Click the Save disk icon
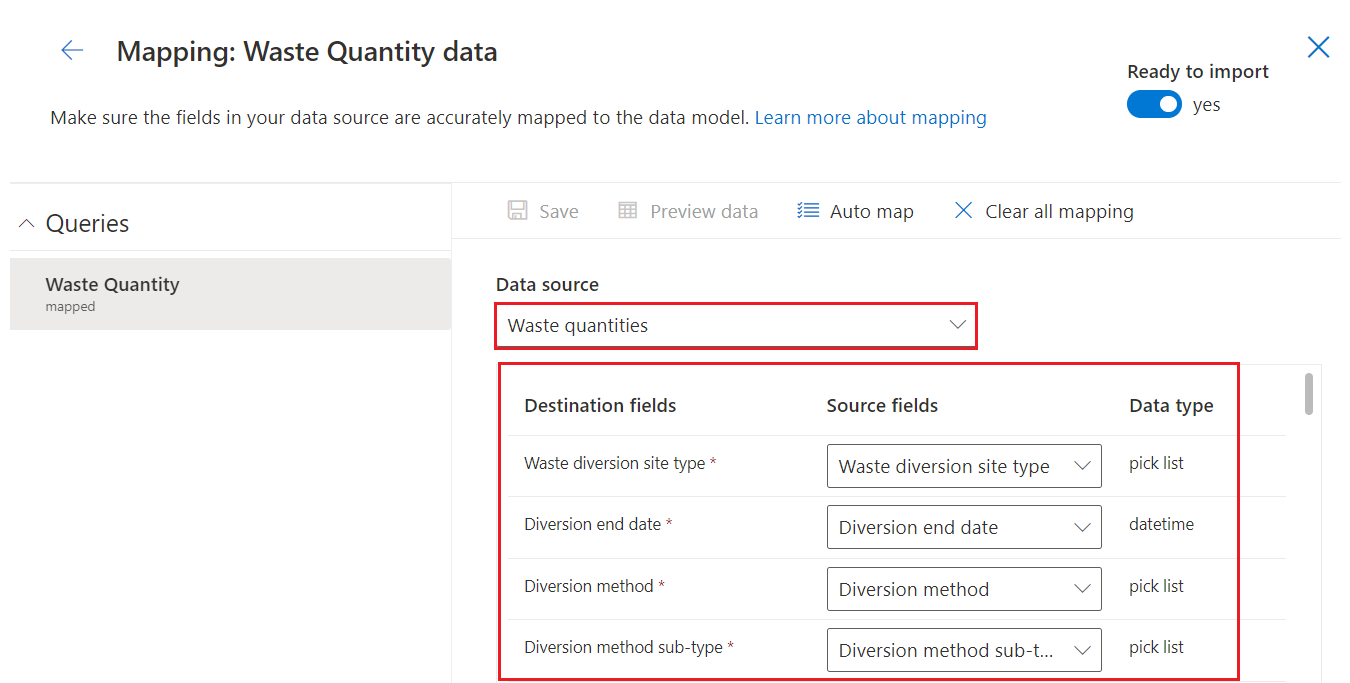Viewport: 1350px width, 683px height. click(x=517, y=211)
